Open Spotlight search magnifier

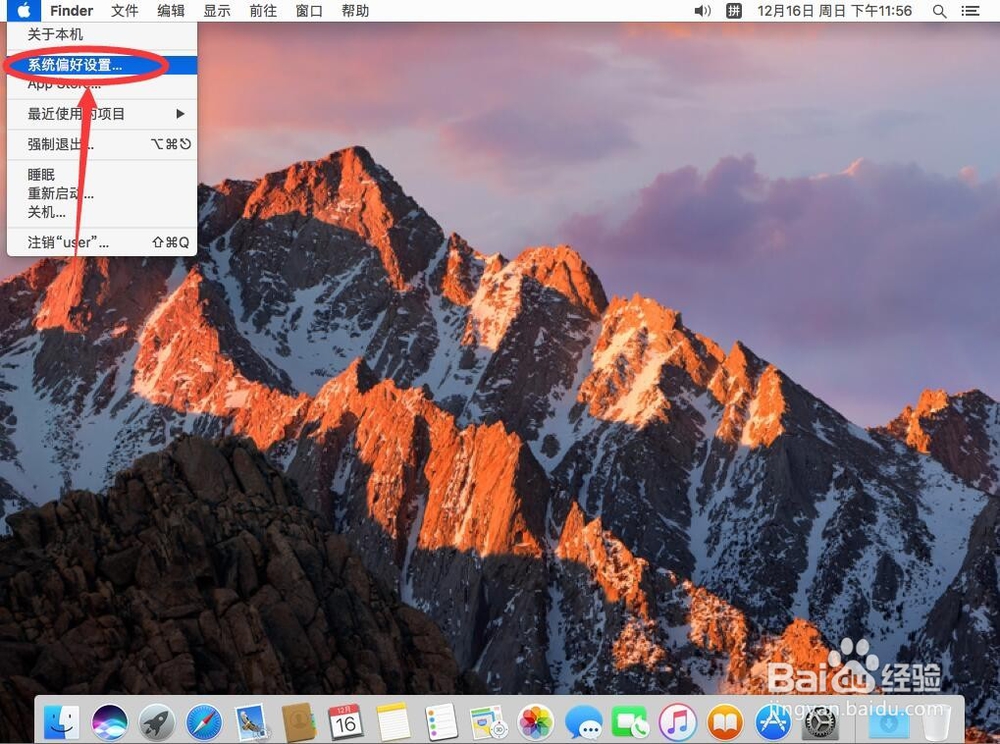939,11
